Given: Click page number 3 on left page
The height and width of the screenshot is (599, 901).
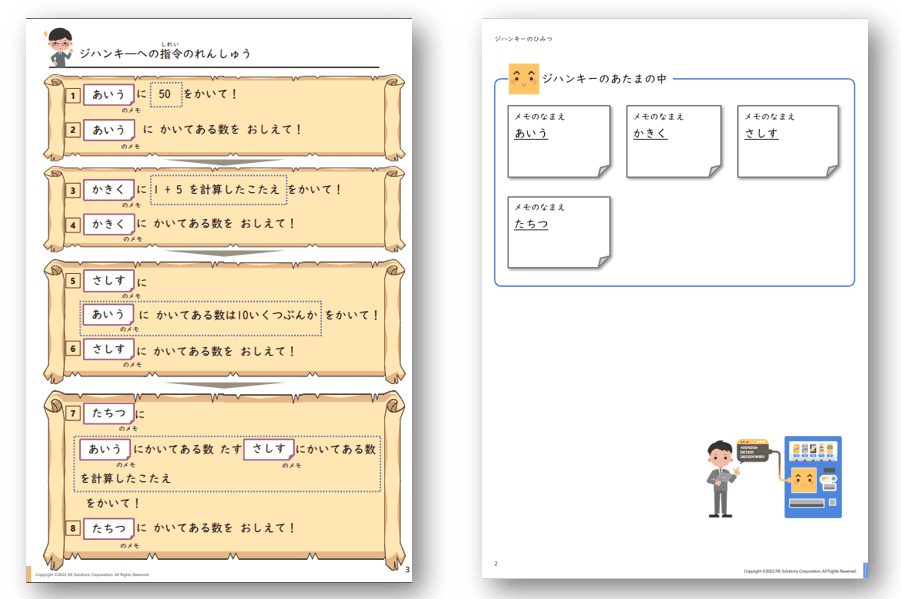Looking at the screenshot, I should [x=407, y=570].
